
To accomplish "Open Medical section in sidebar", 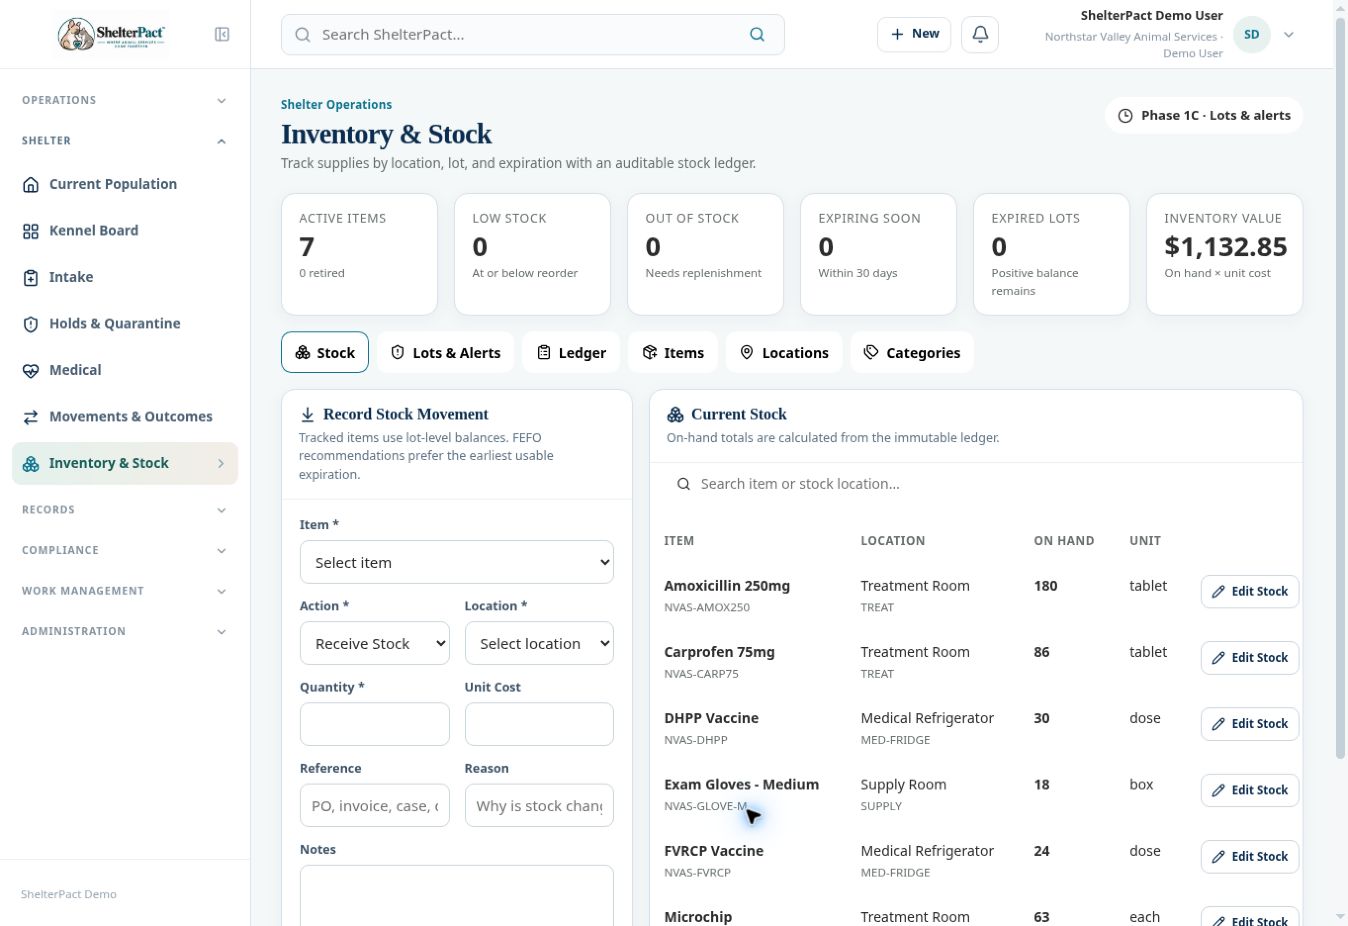I will 125,370.
